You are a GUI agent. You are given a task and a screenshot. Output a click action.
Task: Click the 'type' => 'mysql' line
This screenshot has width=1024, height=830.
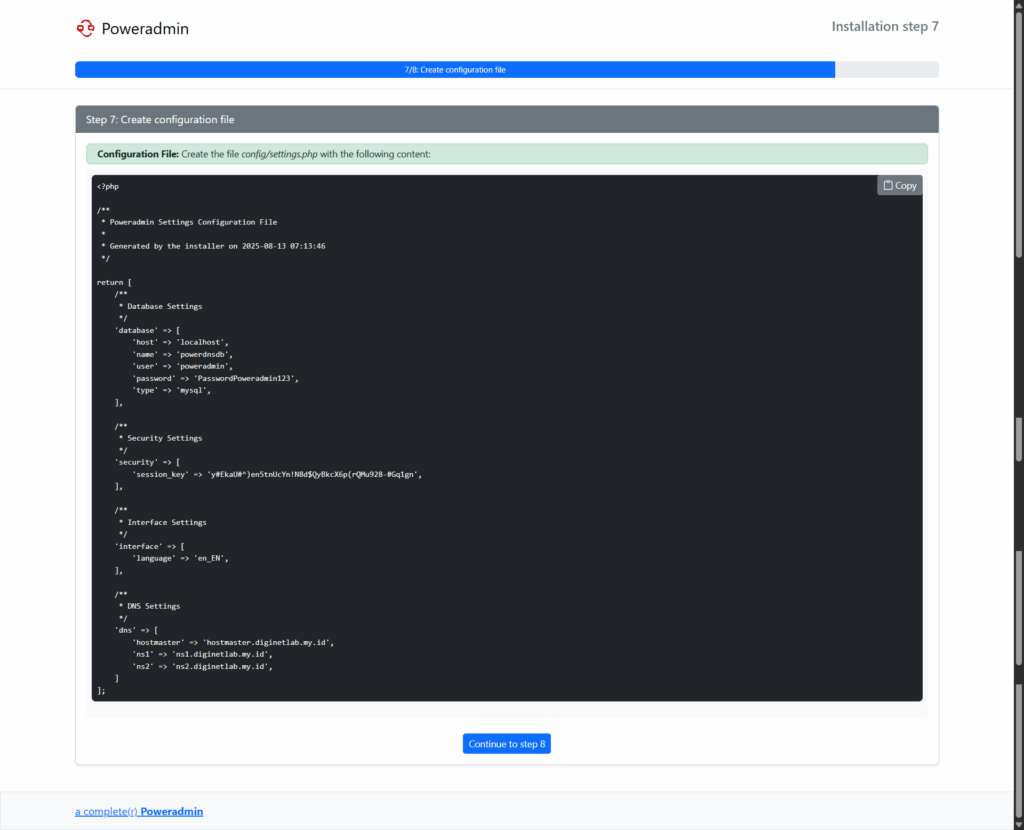[x=172, y=391]
